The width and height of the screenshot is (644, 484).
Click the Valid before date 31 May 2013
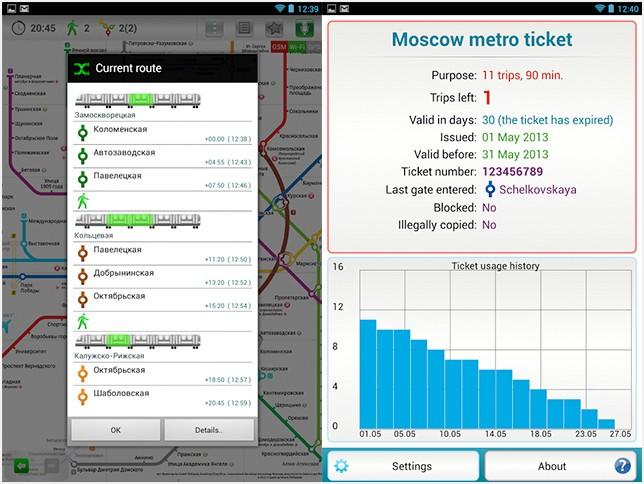pos(515,154)
